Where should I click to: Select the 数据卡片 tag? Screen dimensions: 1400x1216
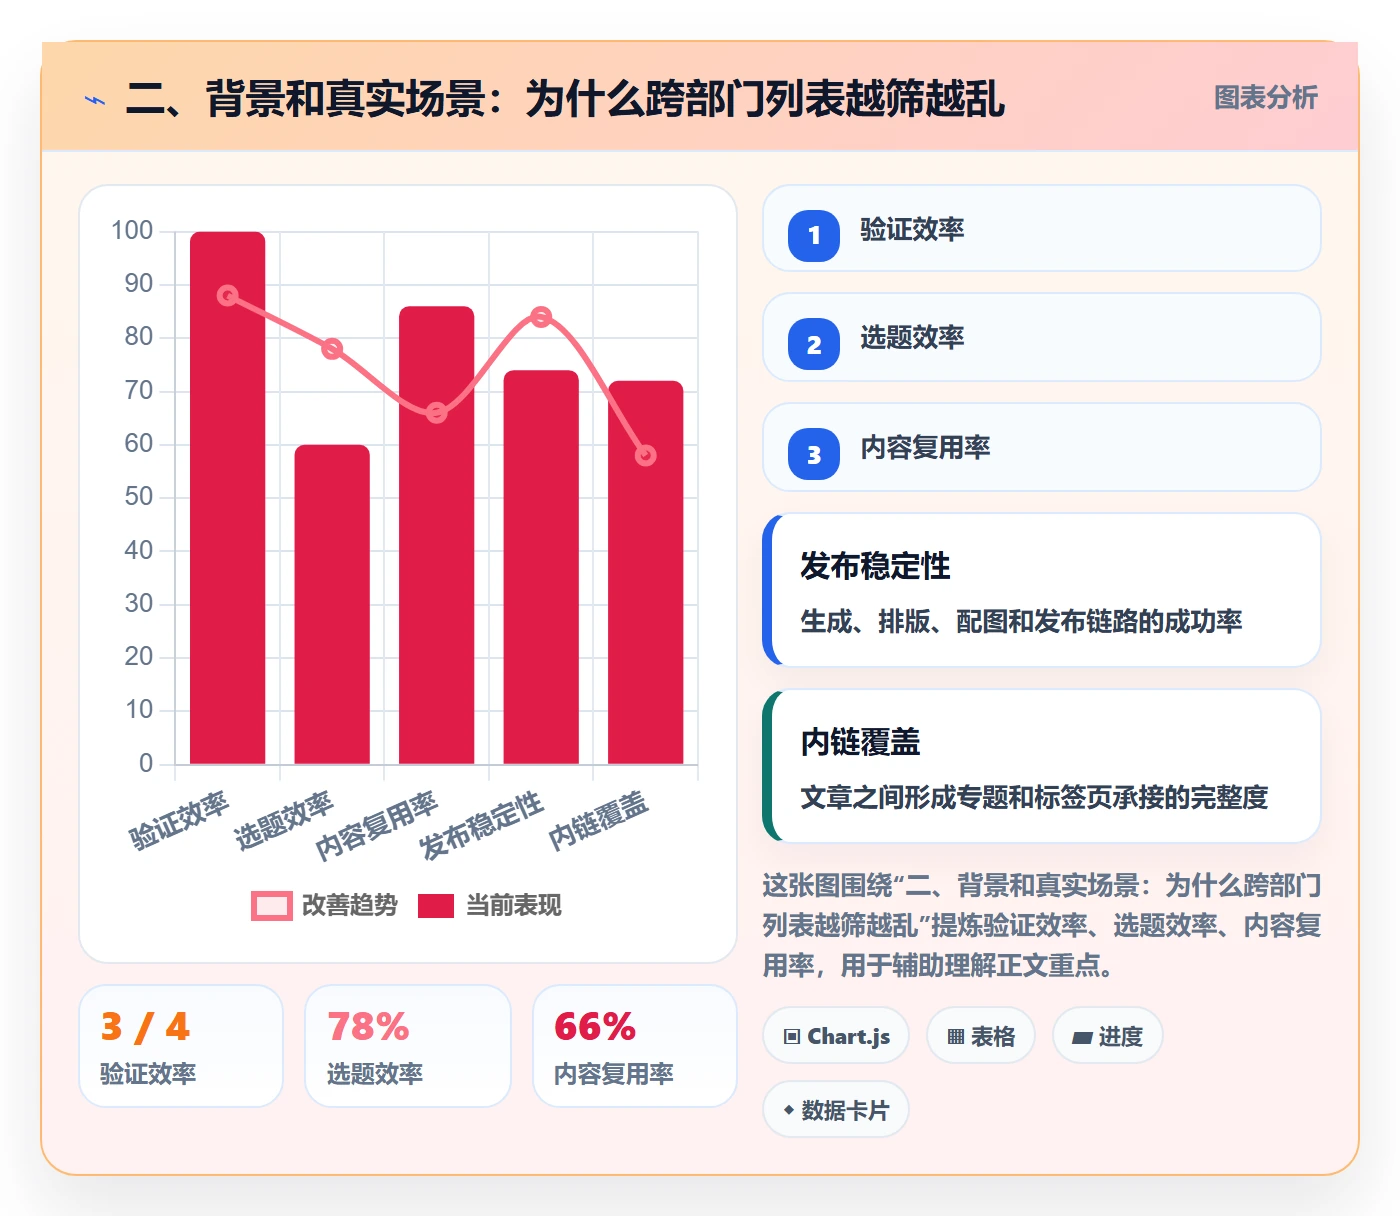(x=836, y=1110)
